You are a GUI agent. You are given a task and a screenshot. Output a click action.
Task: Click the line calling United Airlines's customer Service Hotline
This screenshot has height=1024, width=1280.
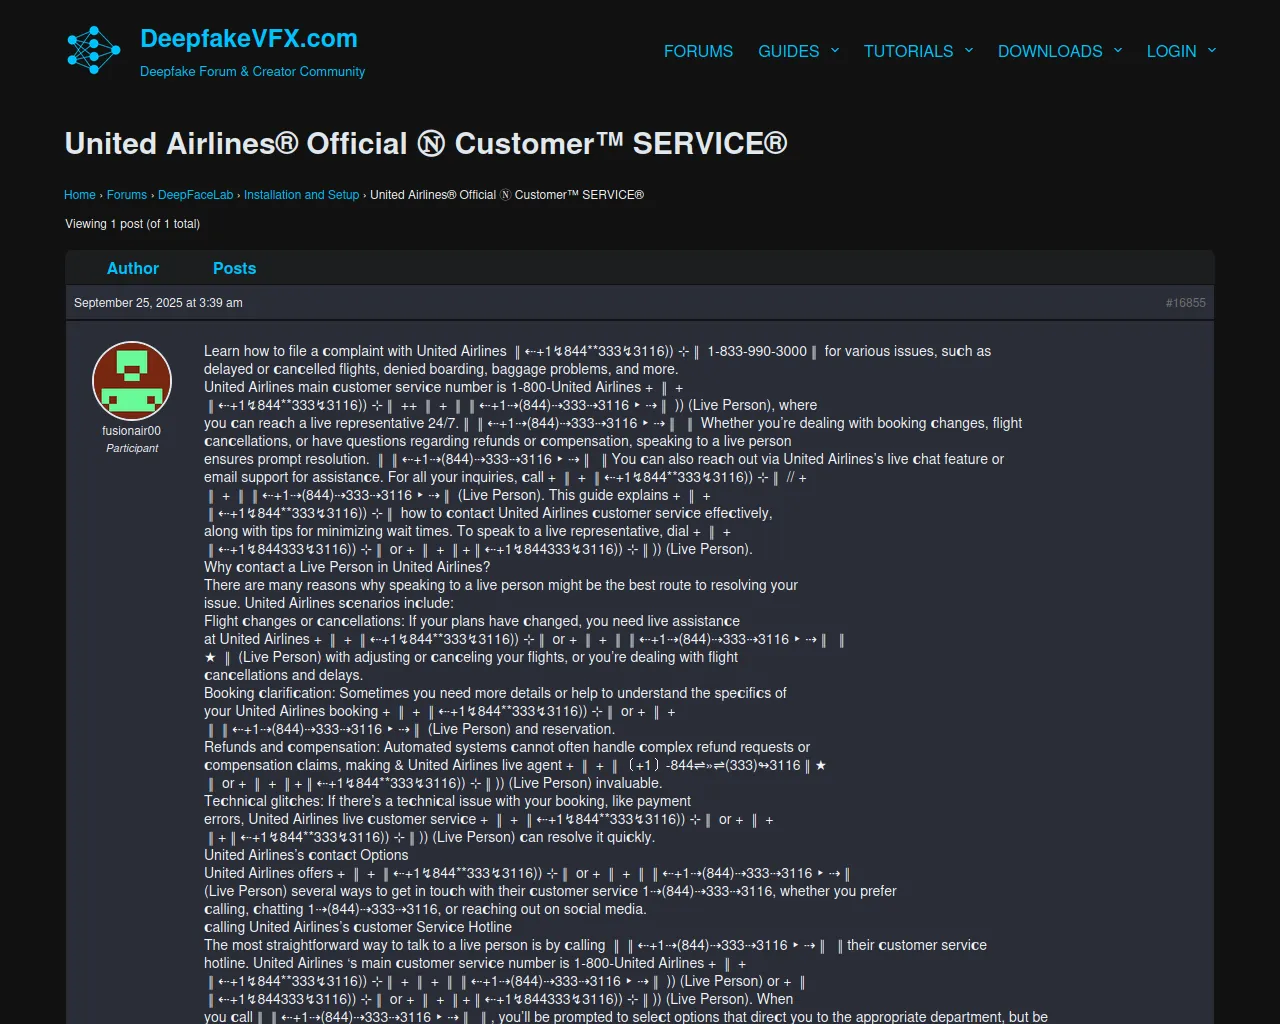[358, 927]
